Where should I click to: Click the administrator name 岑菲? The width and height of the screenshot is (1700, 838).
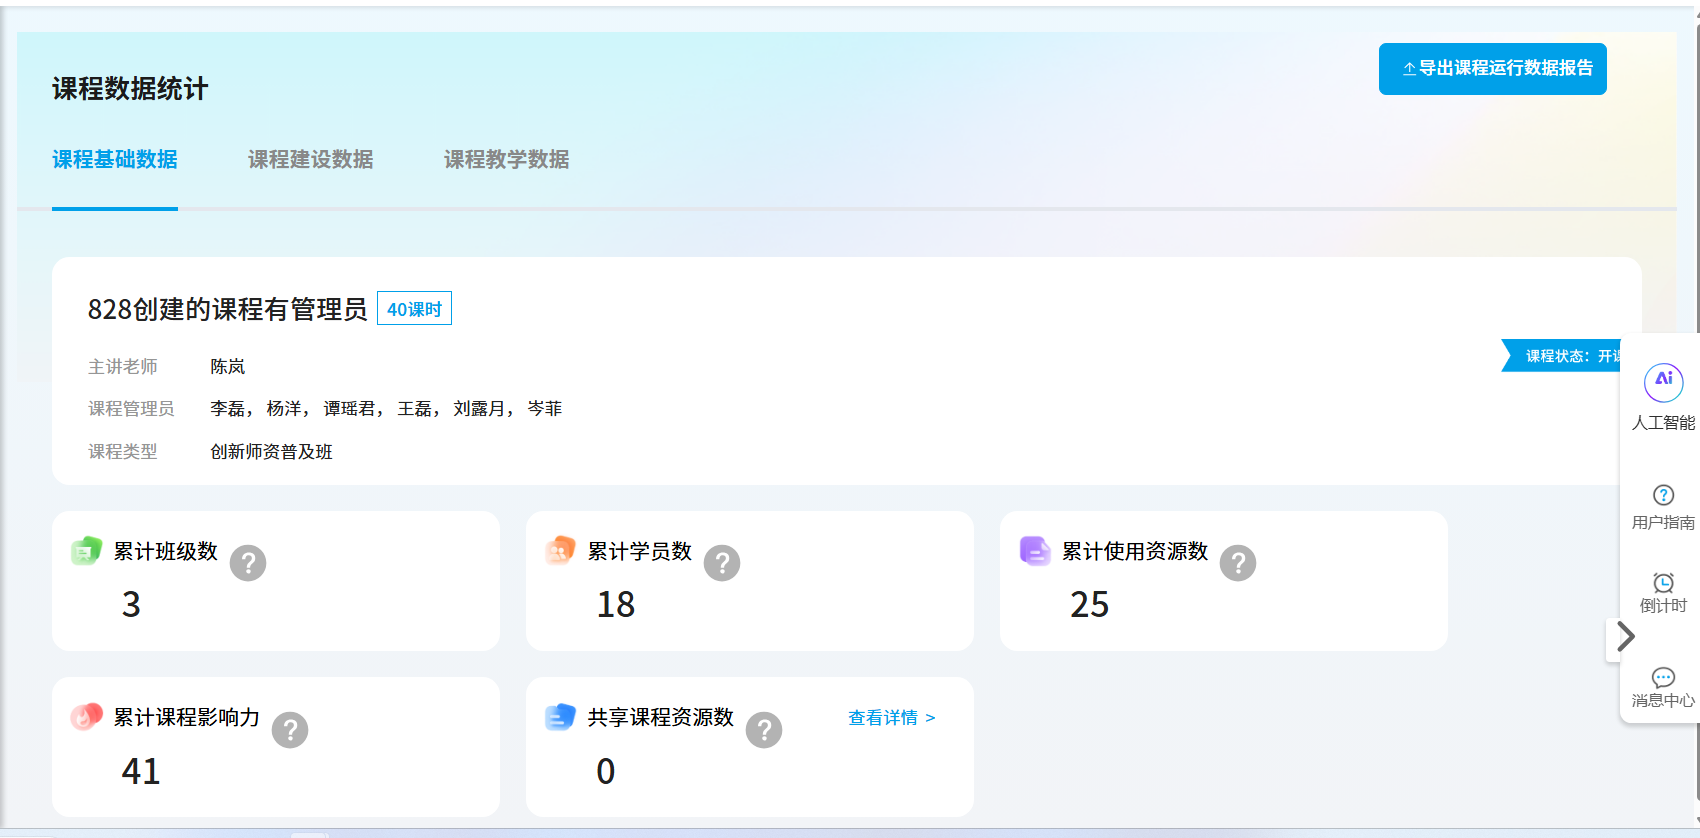pyautogui.click(x=545, y=409)
